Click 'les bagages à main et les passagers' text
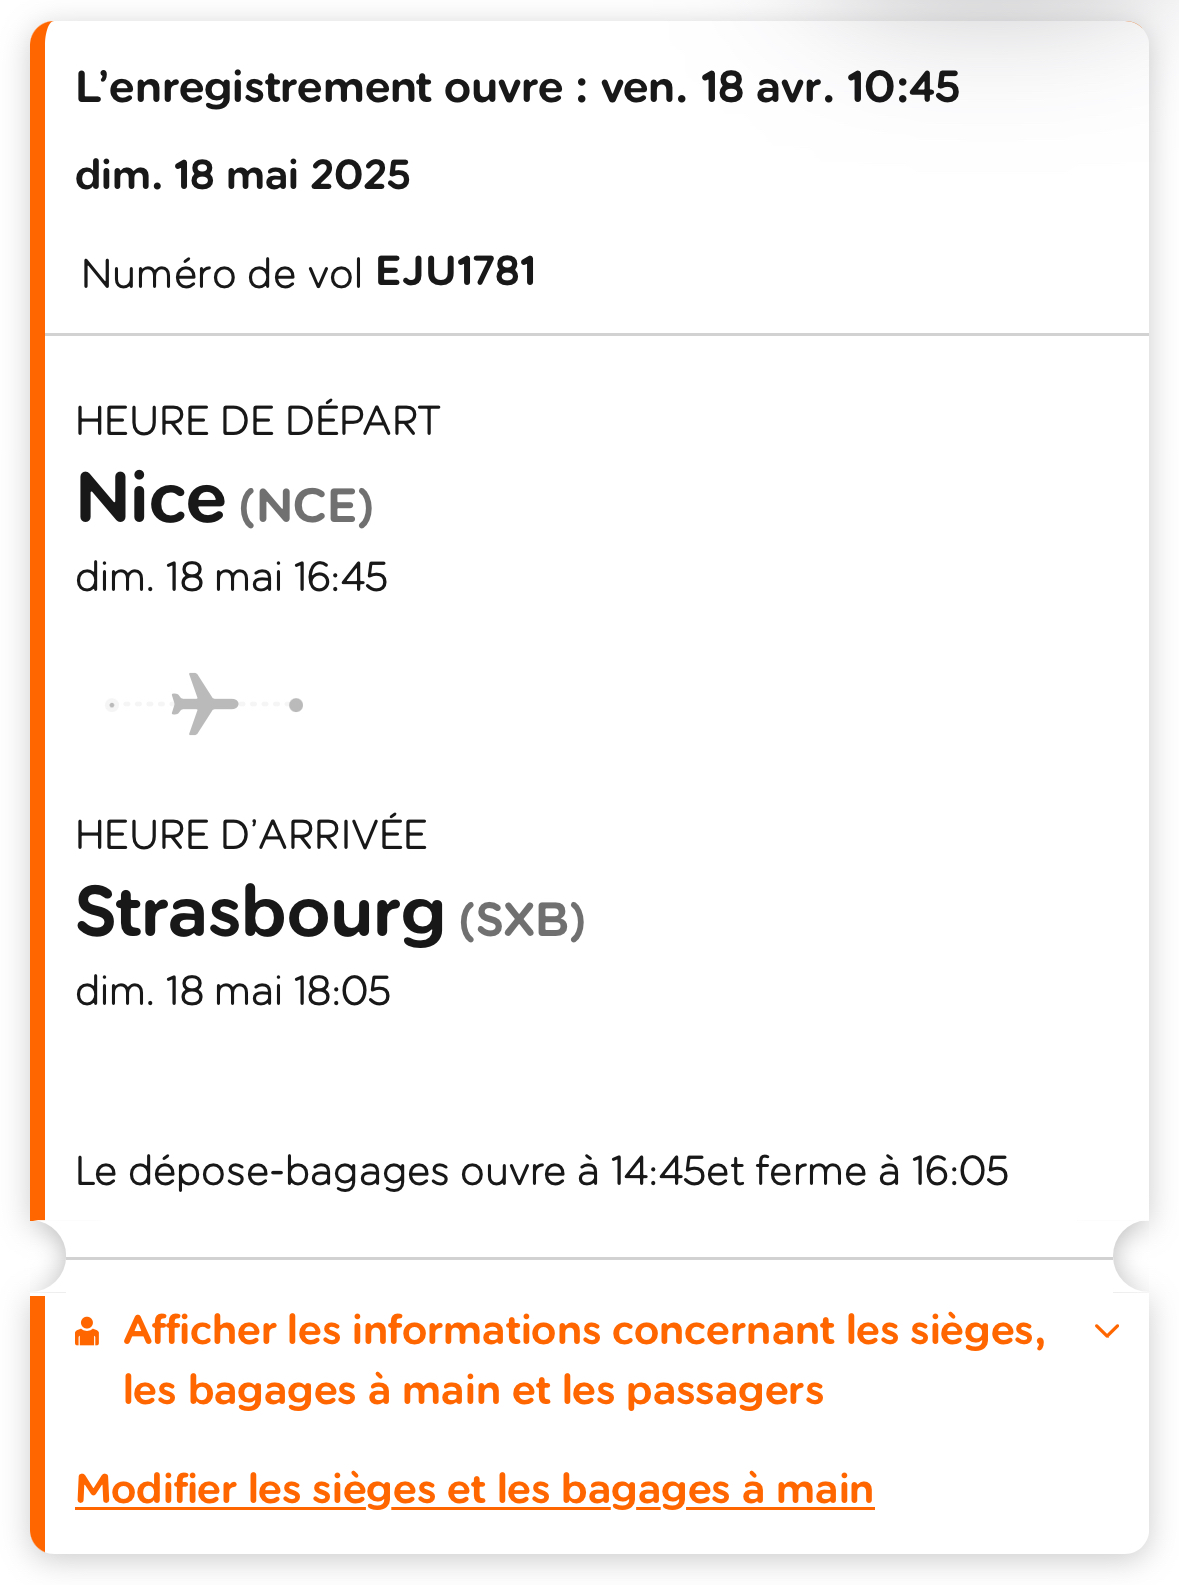 click(x=474, y=1390)
